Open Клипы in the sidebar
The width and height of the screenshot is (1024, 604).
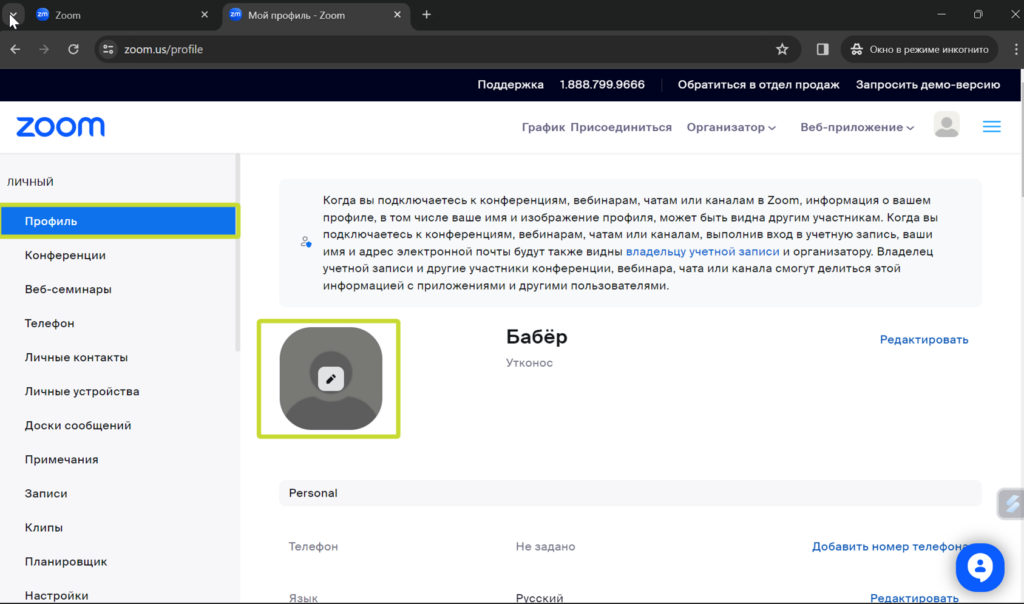(x=44, y=527)
